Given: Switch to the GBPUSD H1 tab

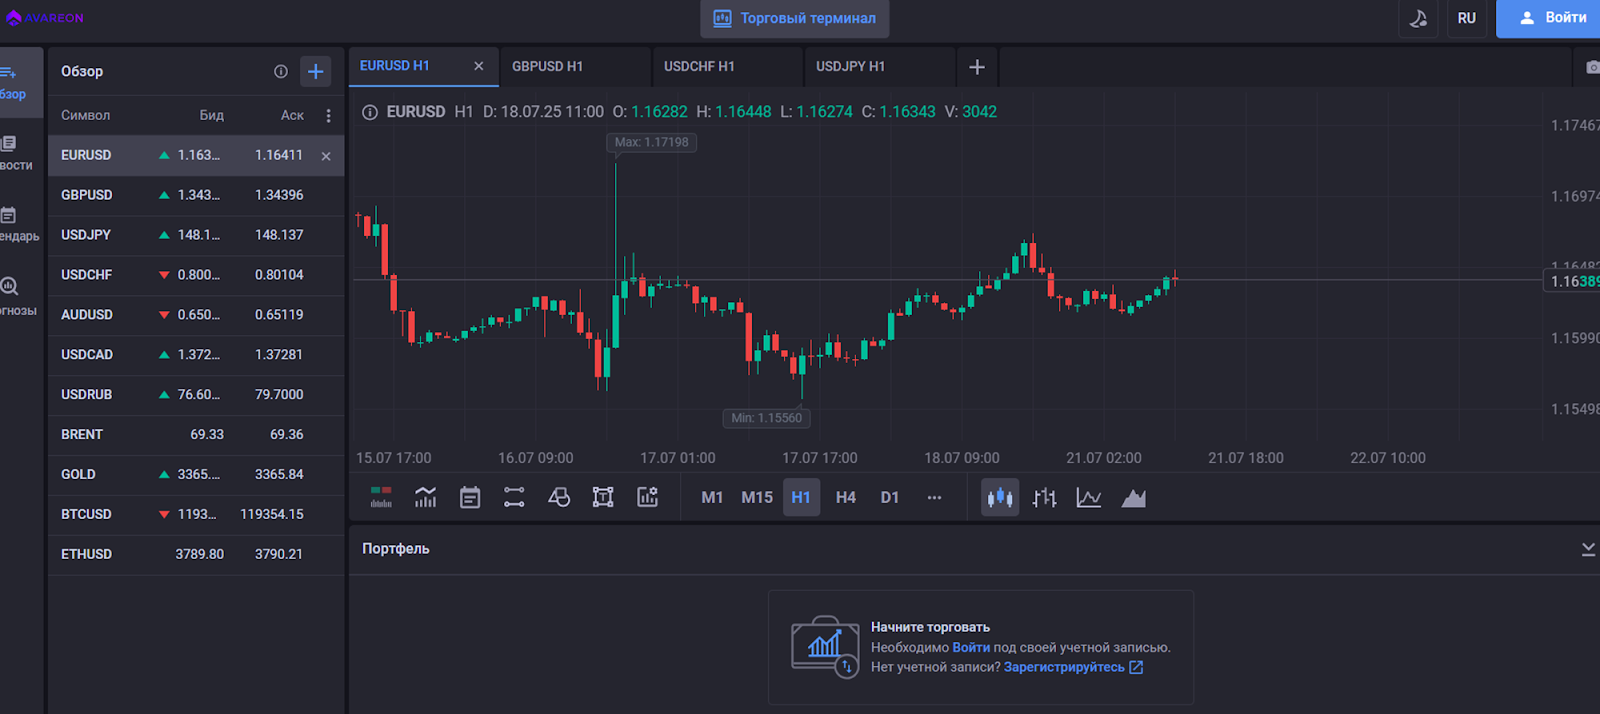Looking at the screenshot, I should (574, 67).
